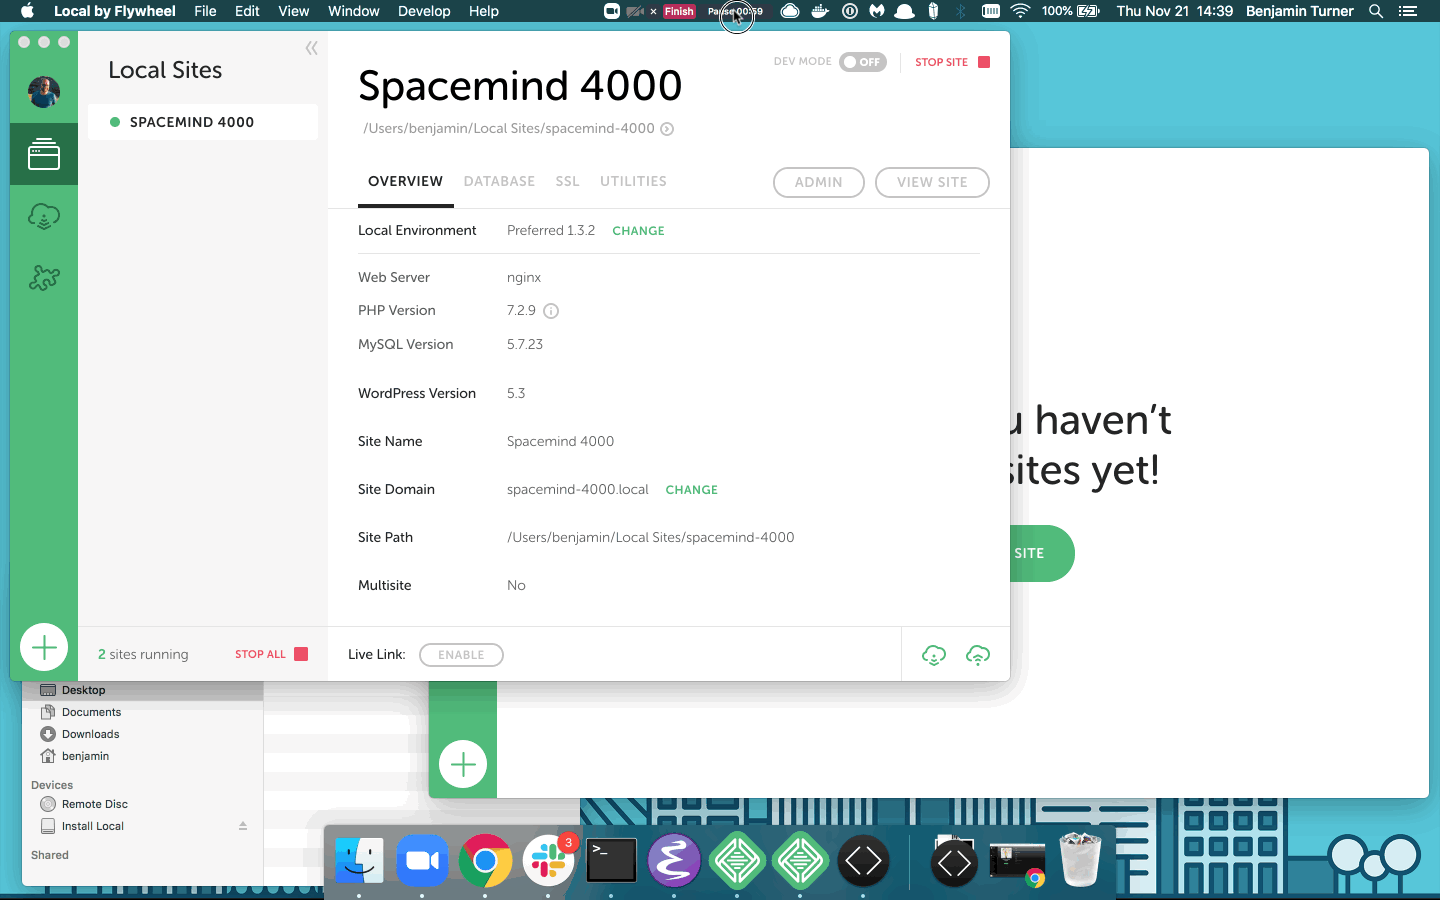Open the Window menu

point(354,11)
